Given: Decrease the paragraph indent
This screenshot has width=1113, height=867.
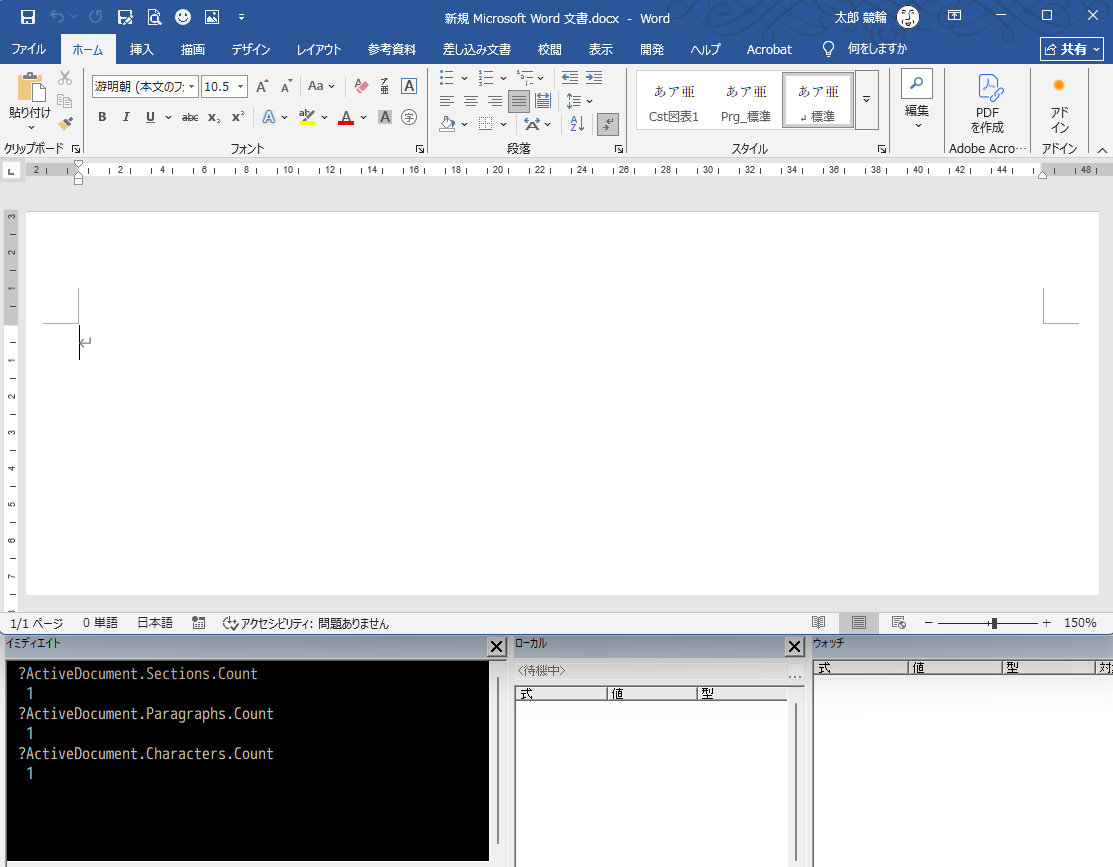Looking at the screenshot, I should coord(570,77).
